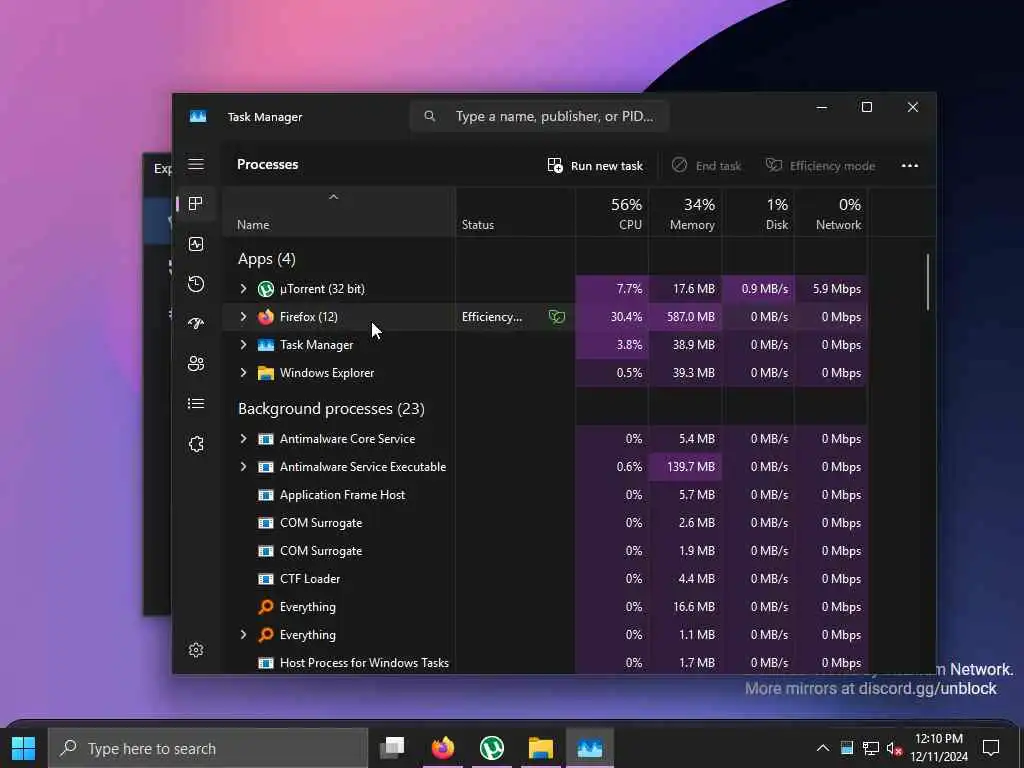
Task: Click the Efficiency mode button
Action: (x=820, y=166)
